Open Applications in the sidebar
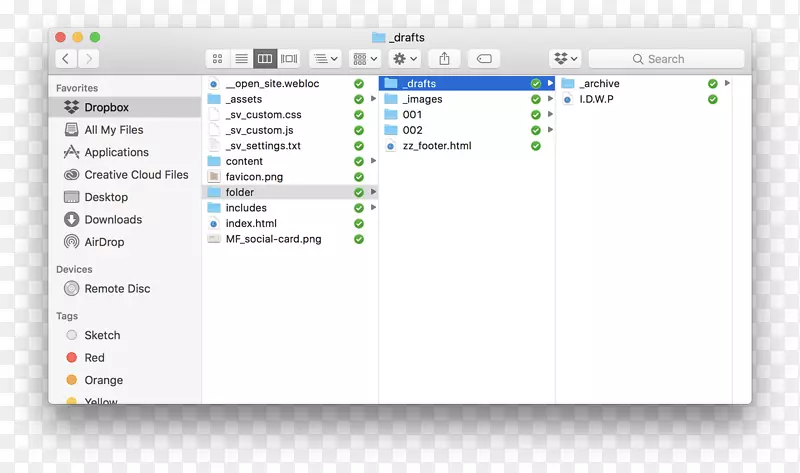 point(125,152)
